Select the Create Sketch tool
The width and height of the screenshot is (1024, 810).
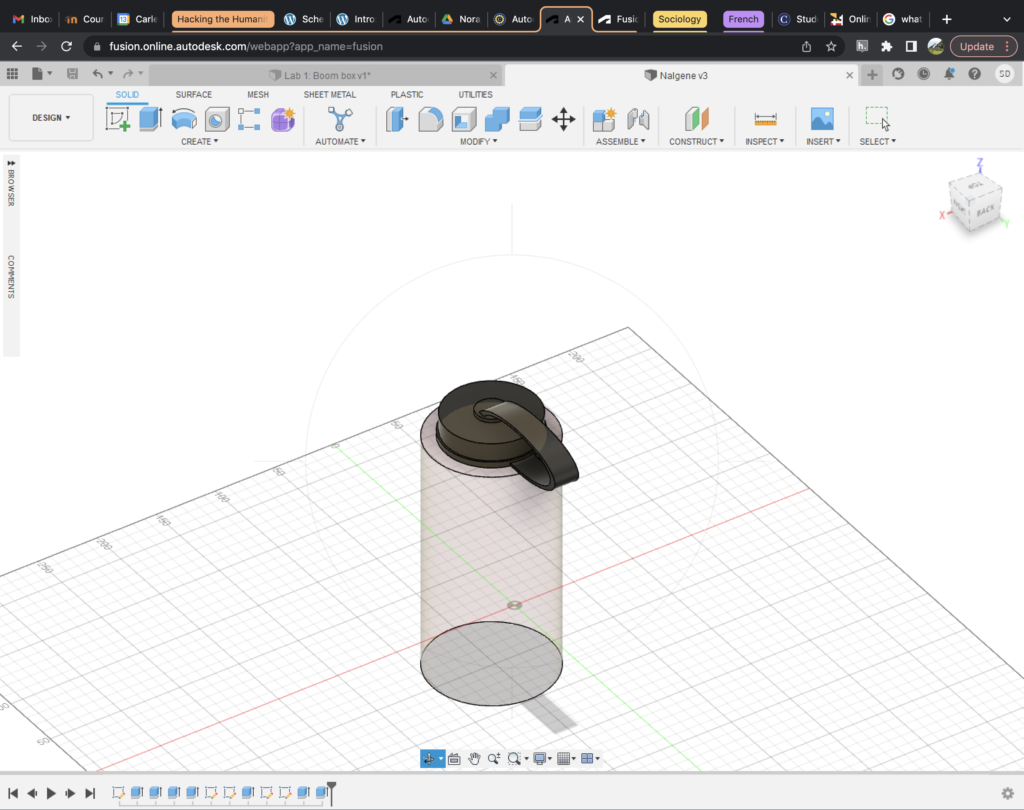point(118,118)
